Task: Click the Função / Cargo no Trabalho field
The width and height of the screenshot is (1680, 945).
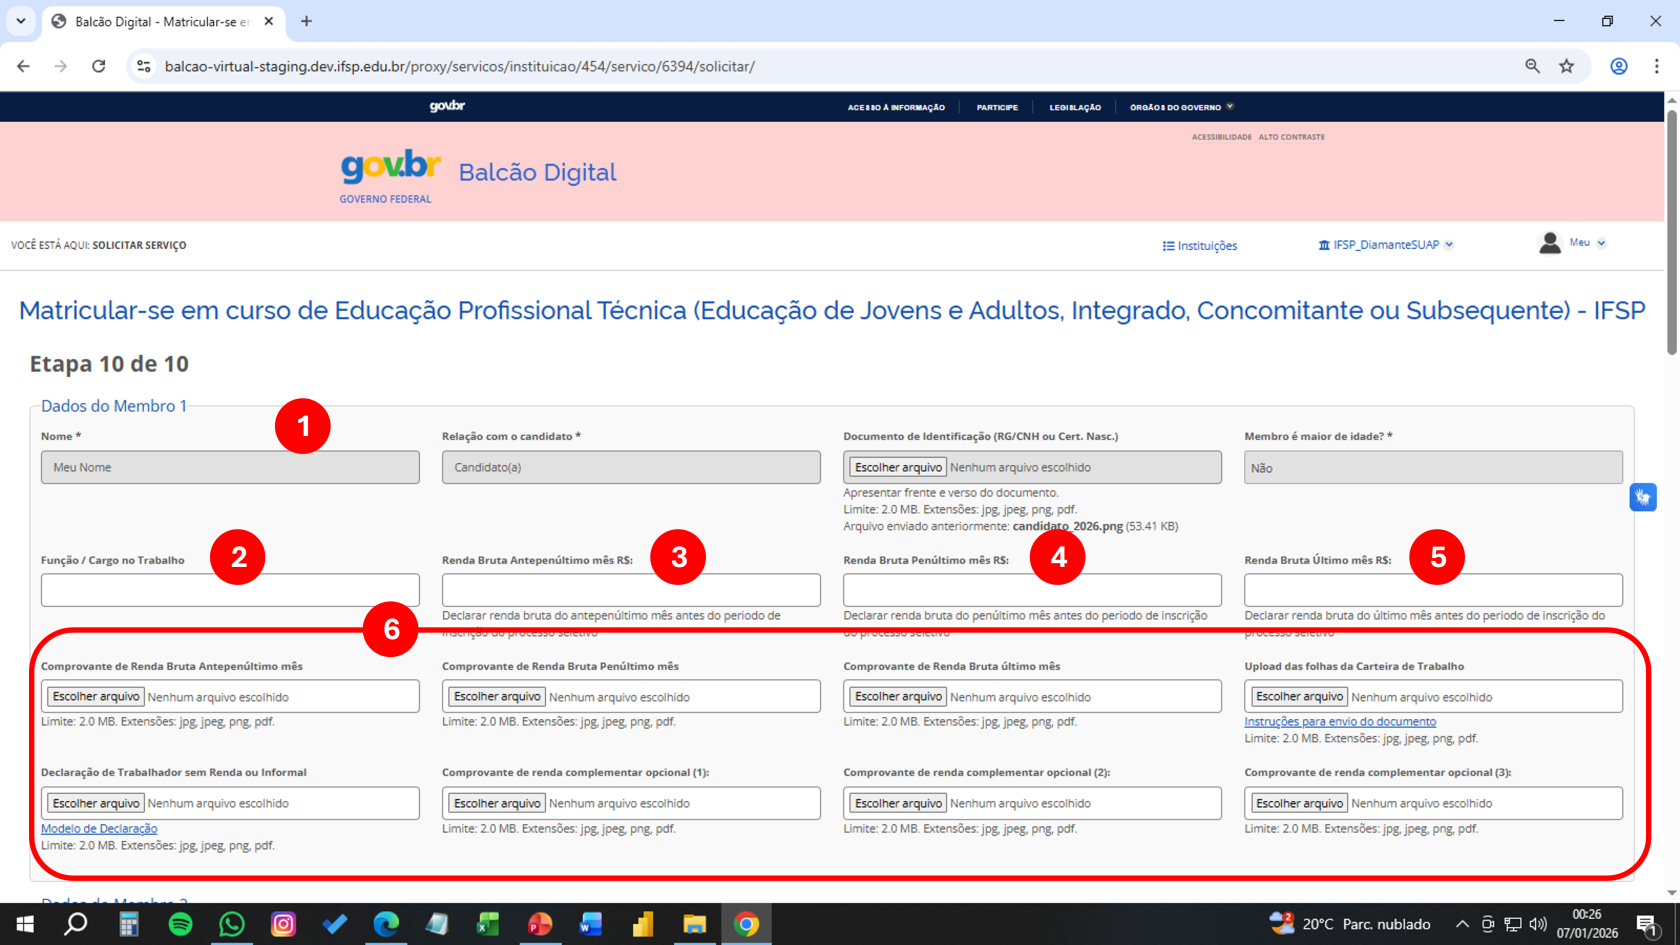Action: pyautogui.click(x=229, y=589)
